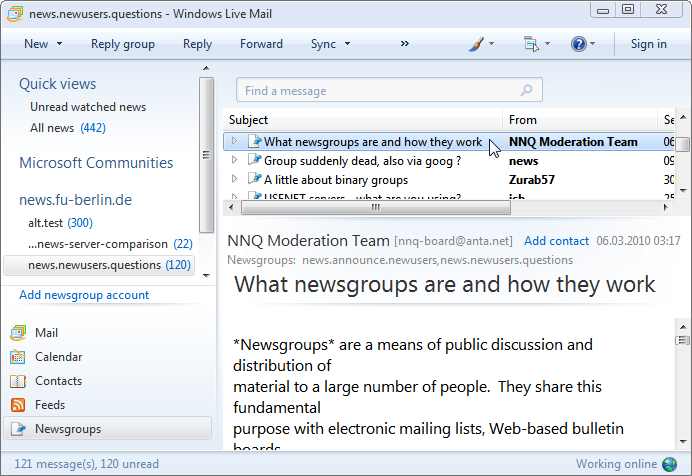Open the Menus icon in toolbar
Screen dimensions: 692x476
coord(531,44)
